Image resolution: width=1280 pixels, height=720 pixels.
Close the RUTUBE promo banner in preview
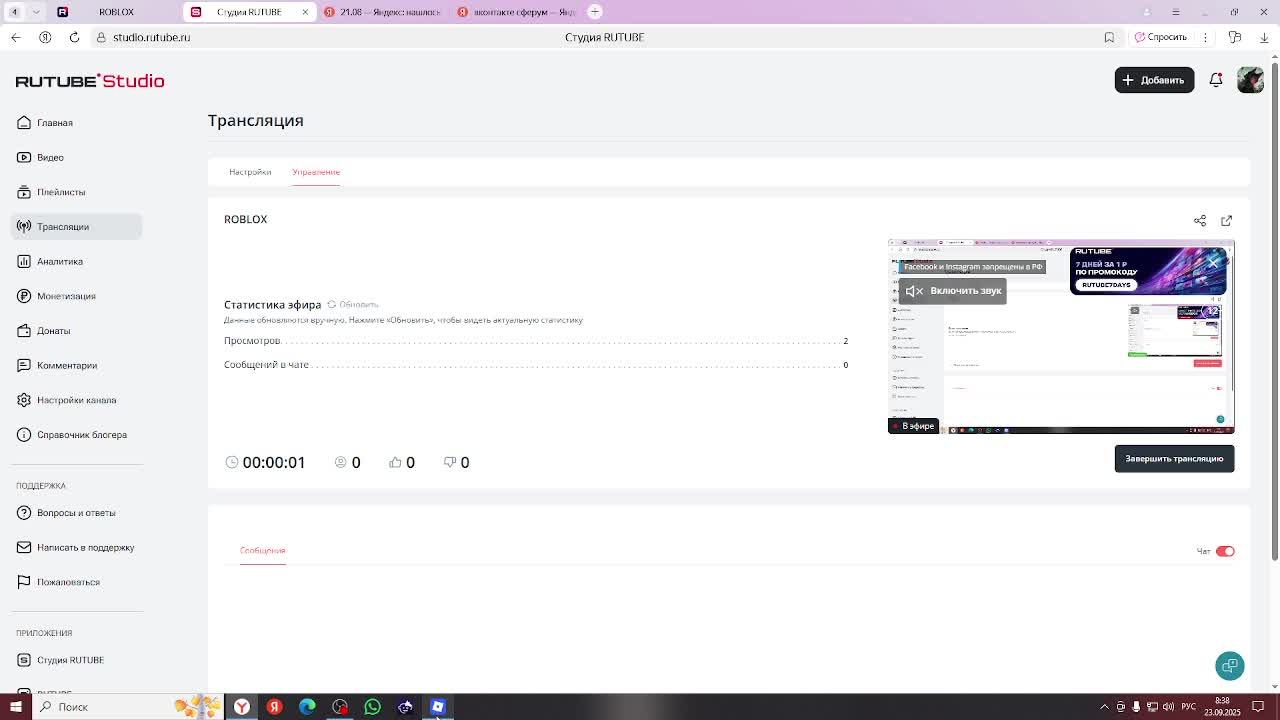[1213, 262]
